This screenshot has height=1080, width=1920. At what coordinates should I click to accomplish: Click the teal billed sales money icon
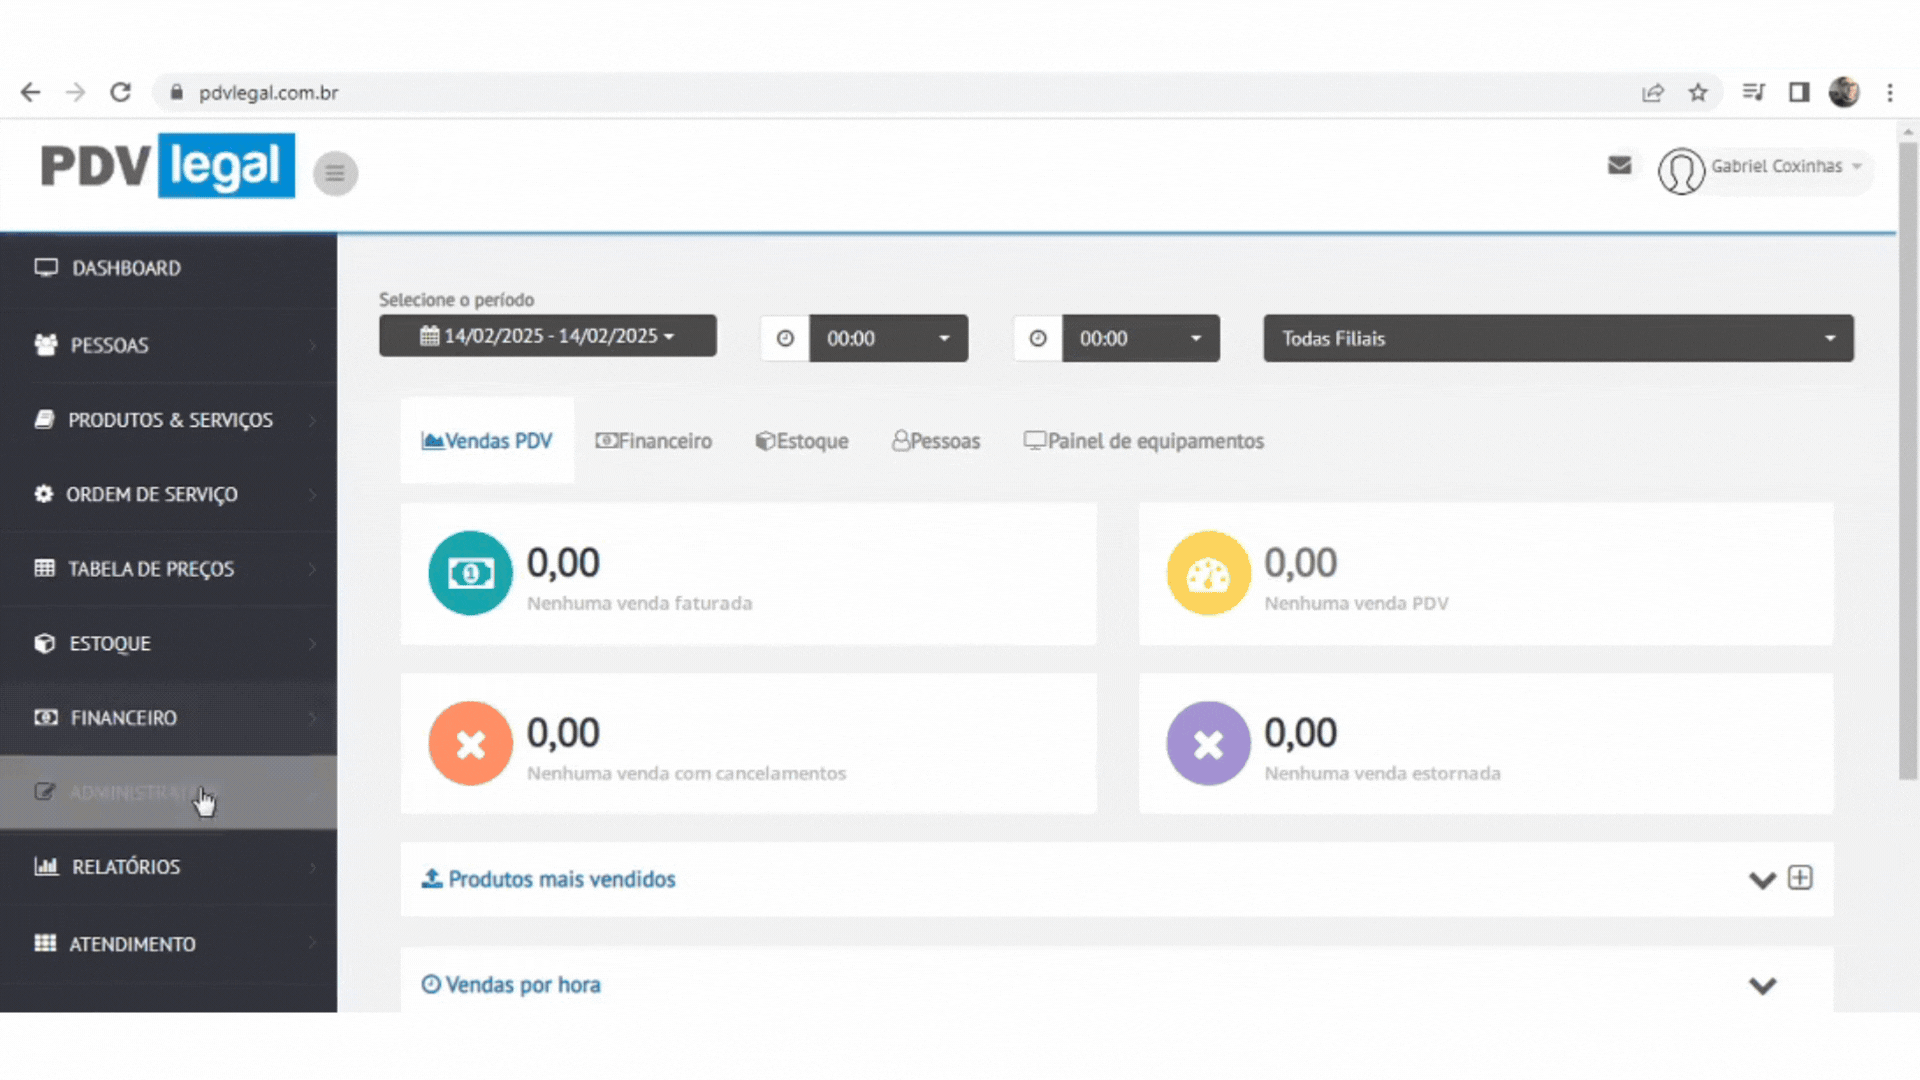tap(470, 573)
